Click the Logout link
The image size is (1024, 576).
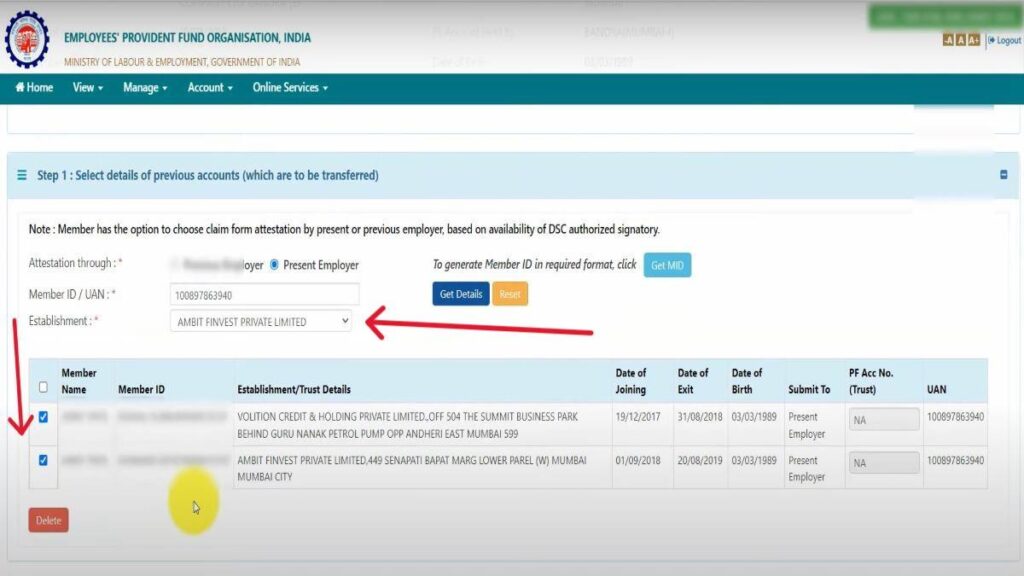[x=1004, y=40]
